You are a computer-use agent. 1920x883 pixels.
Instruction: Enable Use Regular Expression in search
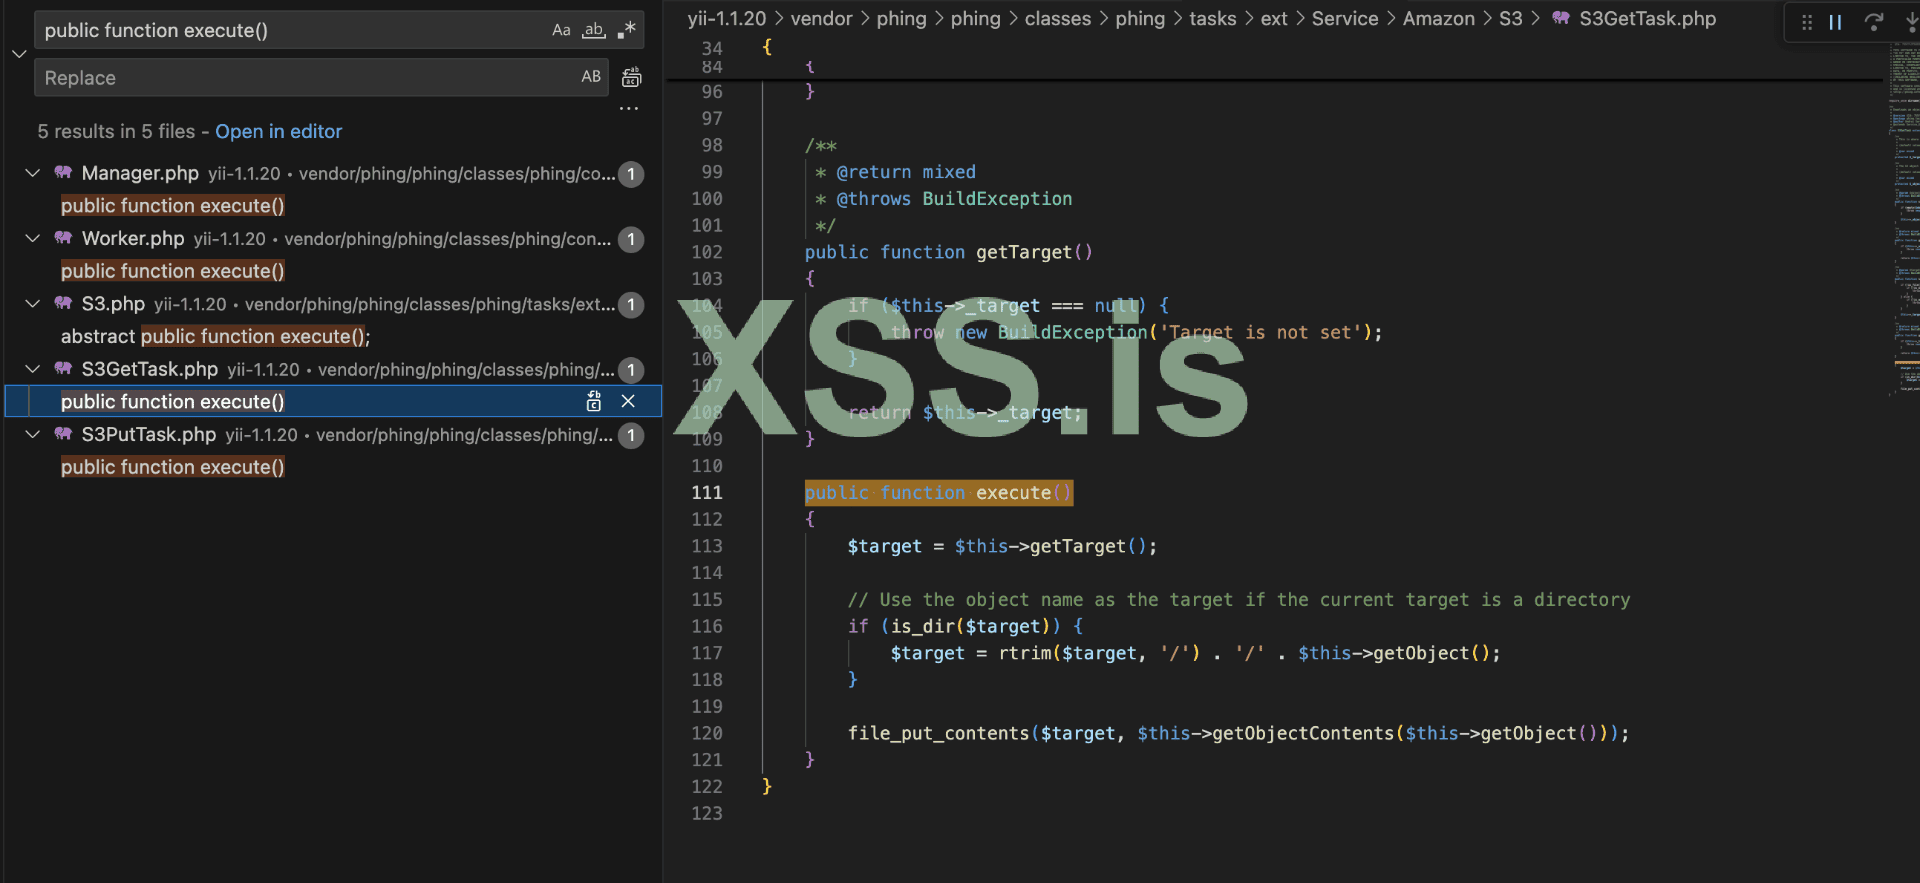(x=627, y=30)
